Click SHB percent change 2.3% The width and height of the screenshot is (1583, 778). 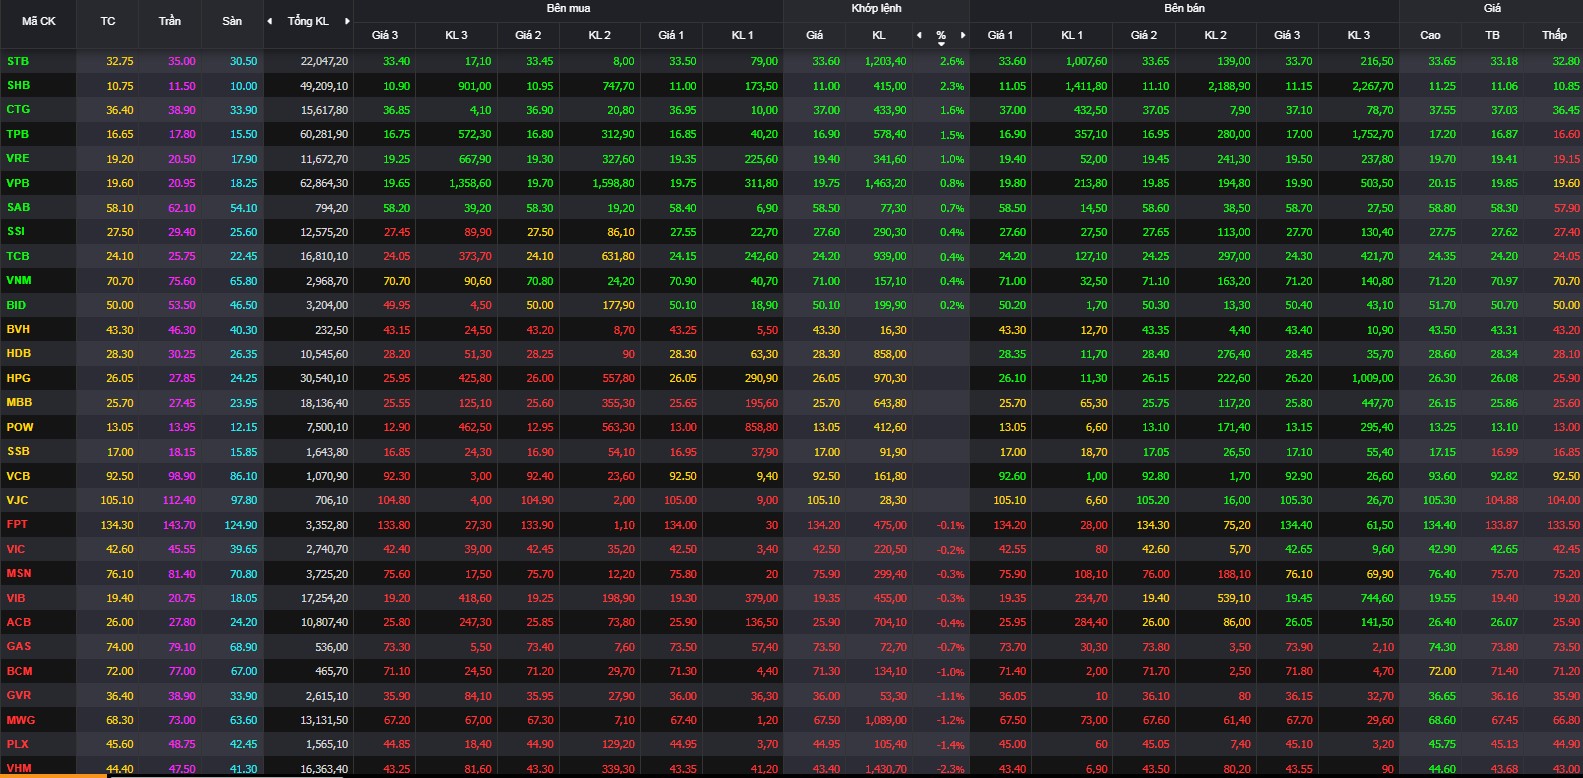point(952,86)
